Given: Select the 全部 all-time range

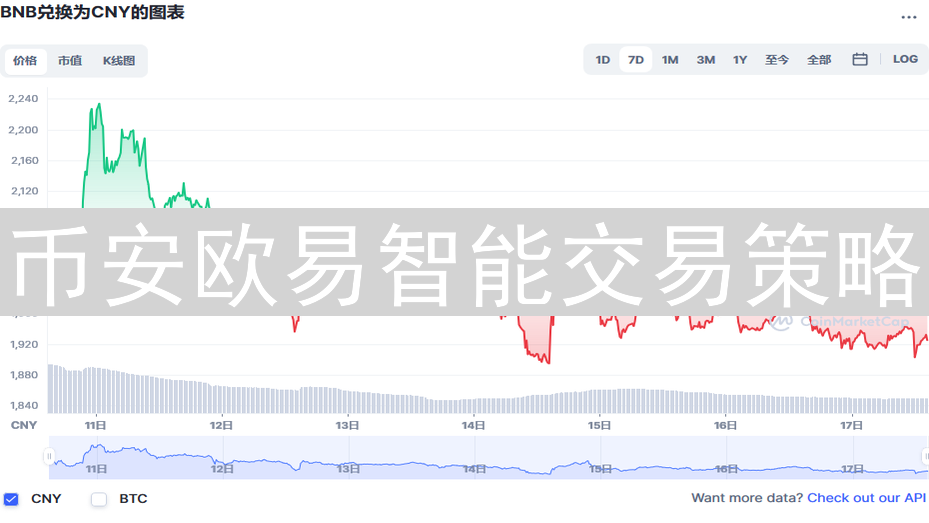Looking at the screenshot, I should 819,60.
